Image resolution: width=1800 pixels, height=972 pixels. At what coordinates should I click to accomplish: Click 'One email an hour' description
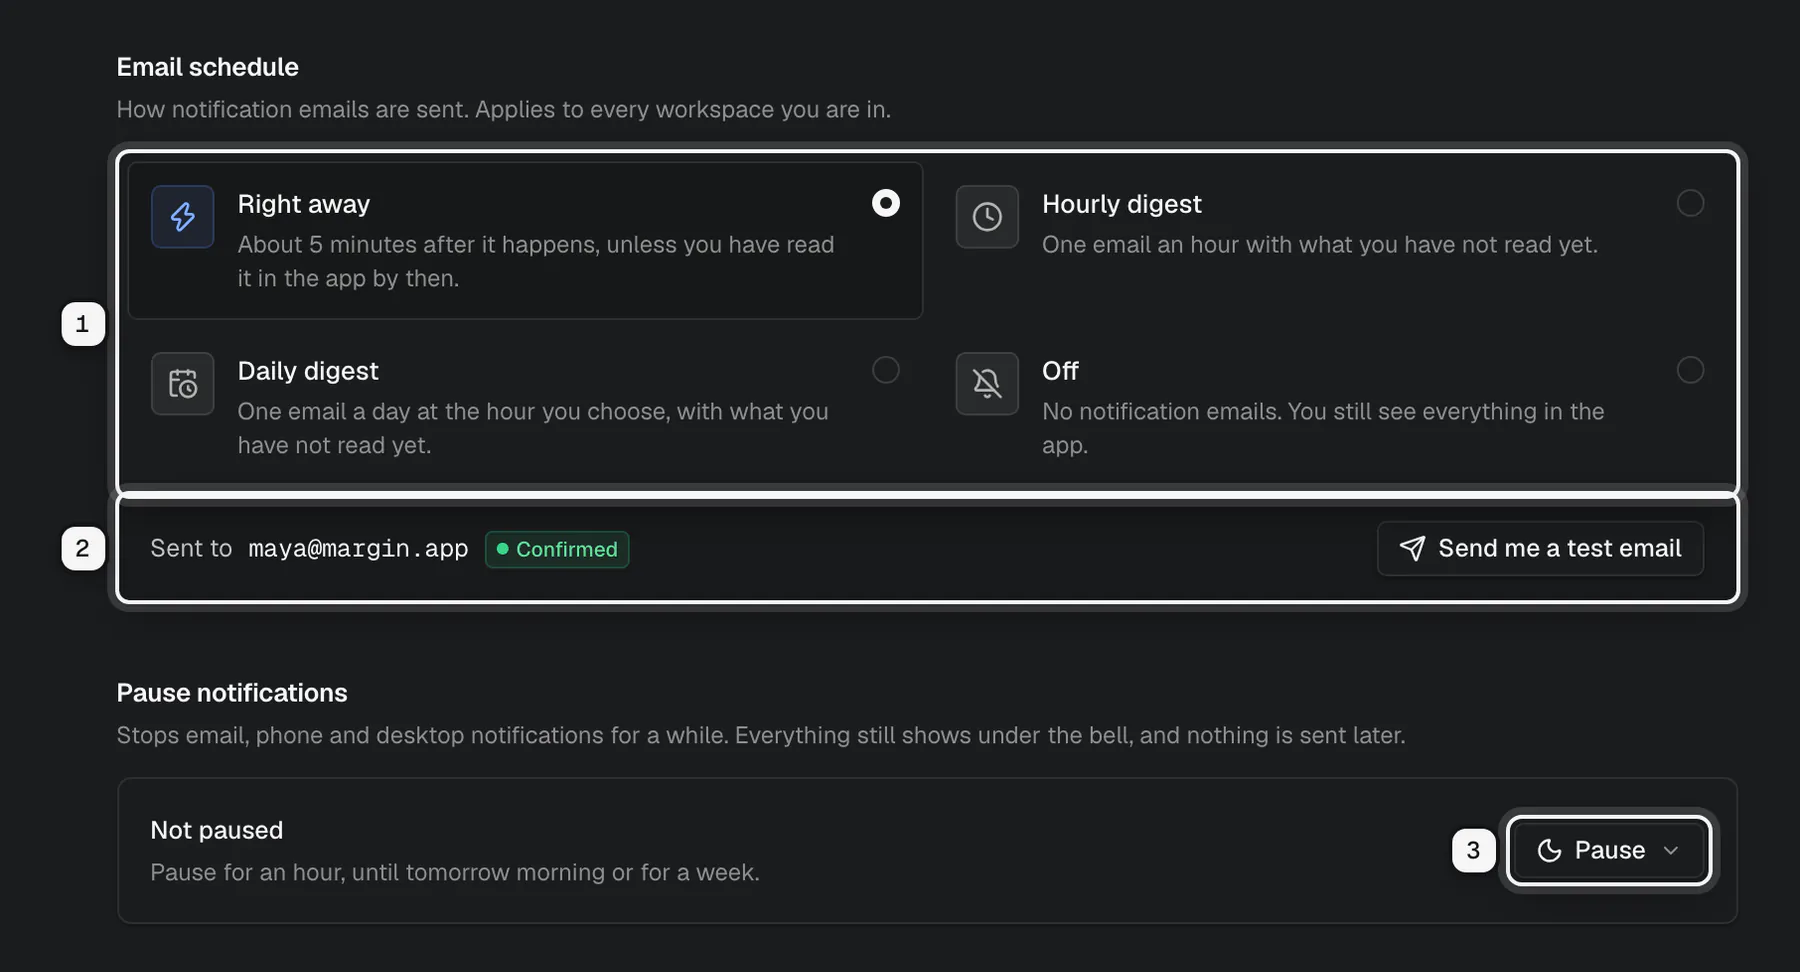(x=1320, y=244)
